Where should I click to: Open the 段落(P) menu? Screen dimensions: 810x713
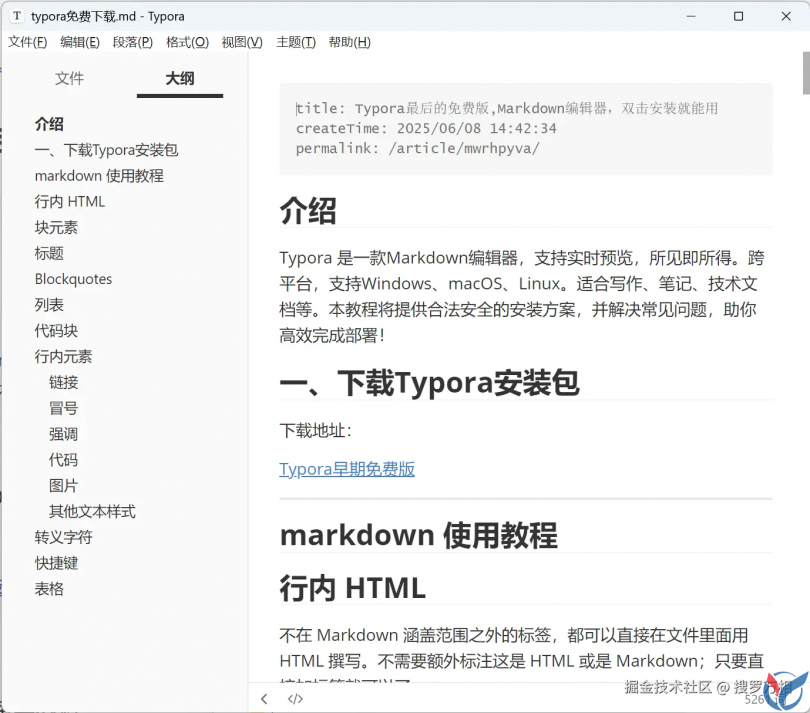(133, 42)
